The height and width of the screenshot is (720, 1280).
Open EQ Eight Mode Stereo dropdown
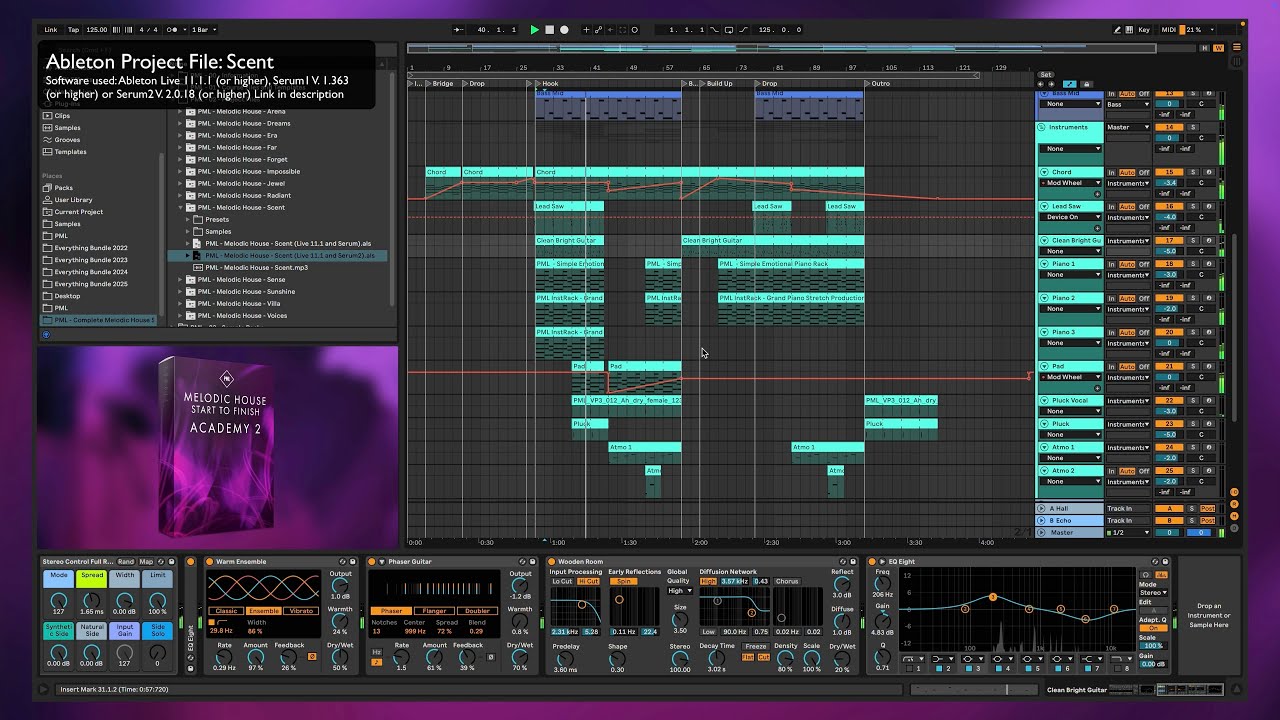(1154, 593)
